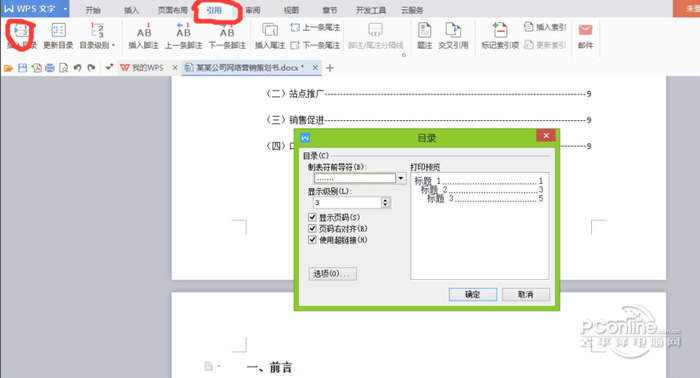
Task: Click Mark Index Entry (标记索引项) icon
Action: pyautogui.click(x=500, y=30)
